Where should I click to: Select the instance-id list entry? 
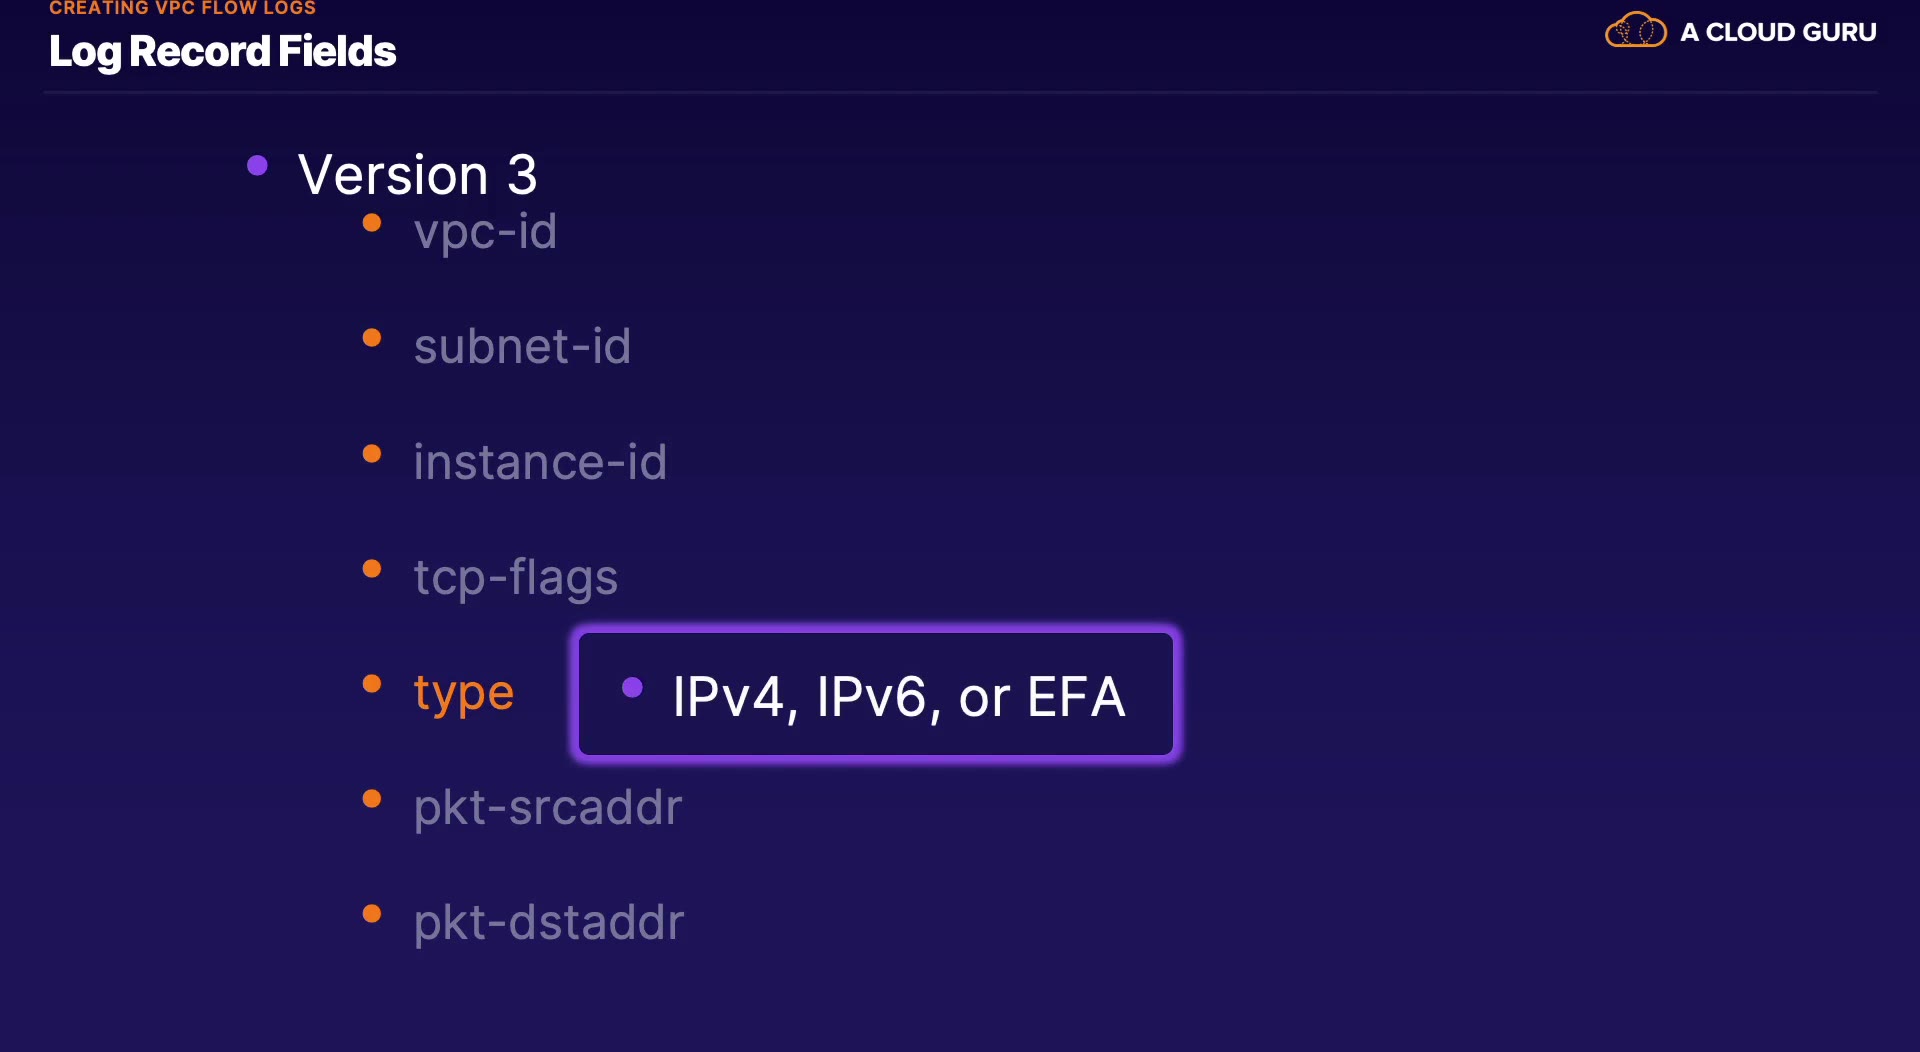pos(540,462)
